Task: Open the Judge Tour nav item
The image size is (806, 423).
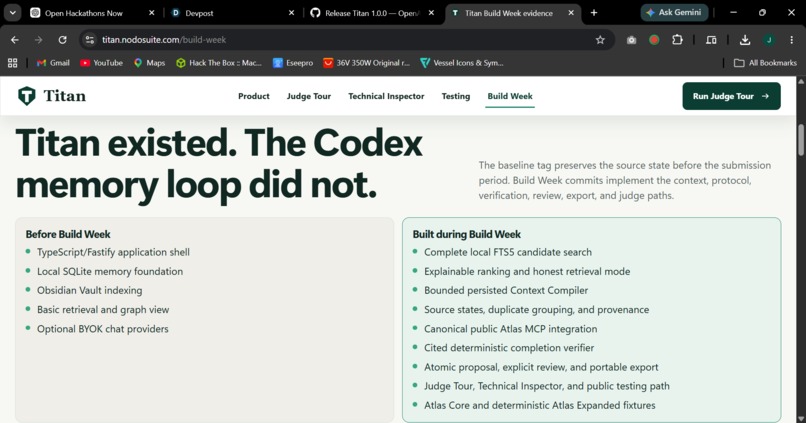Action: point(309,96)
